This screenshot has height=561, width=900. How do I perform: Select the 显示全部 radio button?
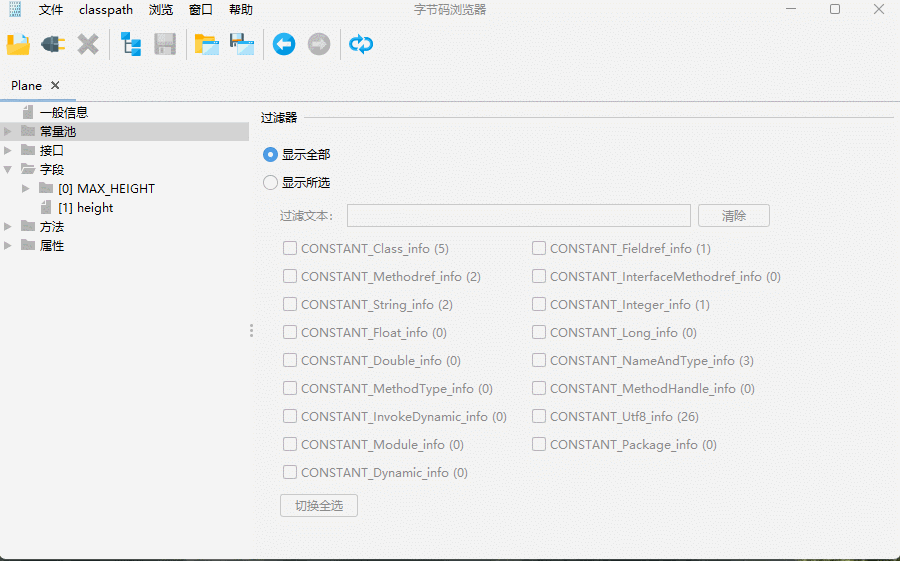pos(270,155)
